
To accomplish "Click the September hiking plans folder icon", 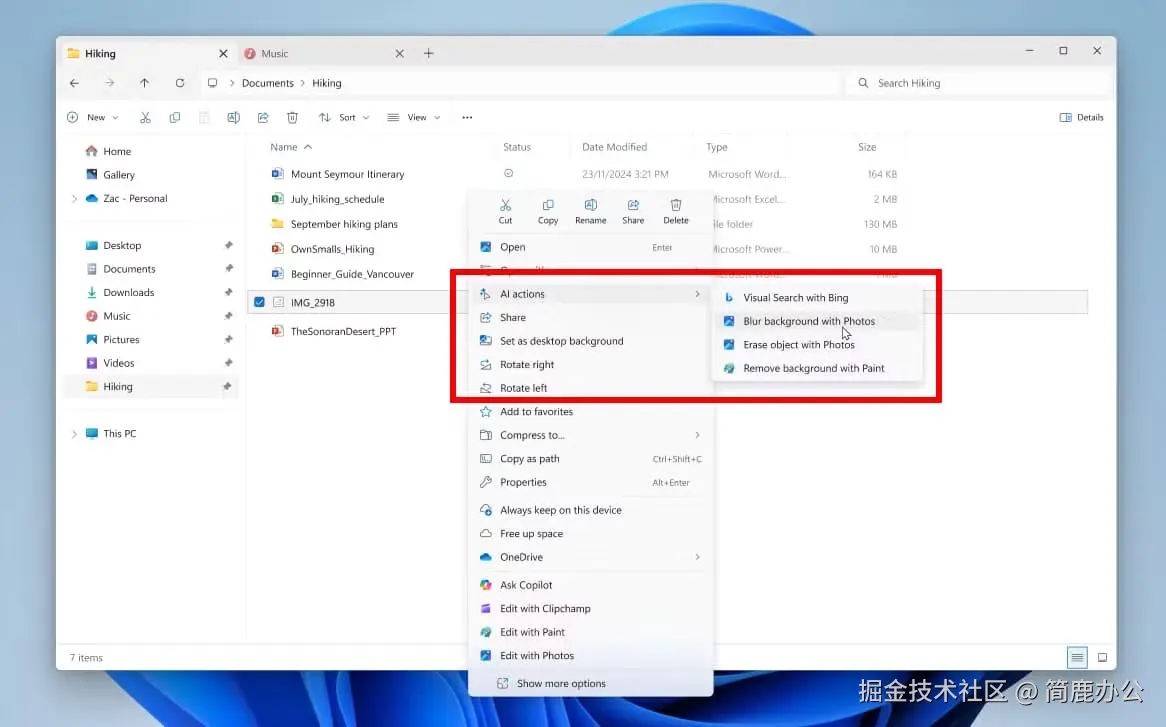I will point(277,224).
